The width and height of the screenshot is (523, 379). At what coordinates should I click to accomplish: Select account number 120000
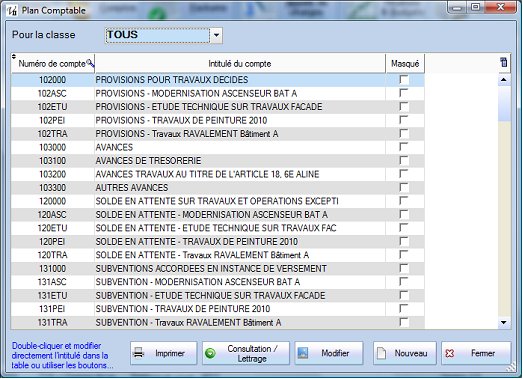pyautogui.click(x=52, y=201)
